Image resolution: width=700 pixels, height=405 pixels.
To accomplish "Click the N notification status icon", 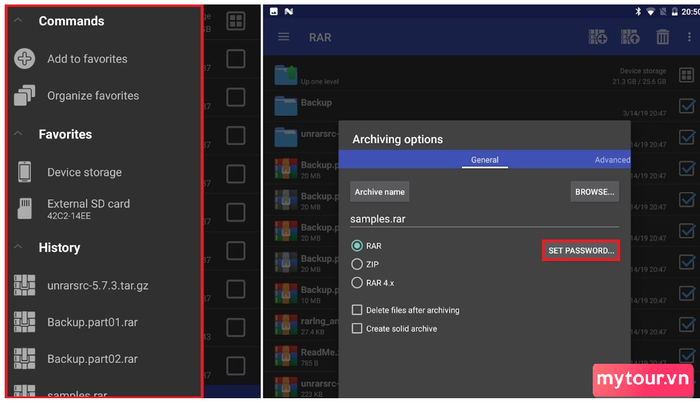I will 289,12.
